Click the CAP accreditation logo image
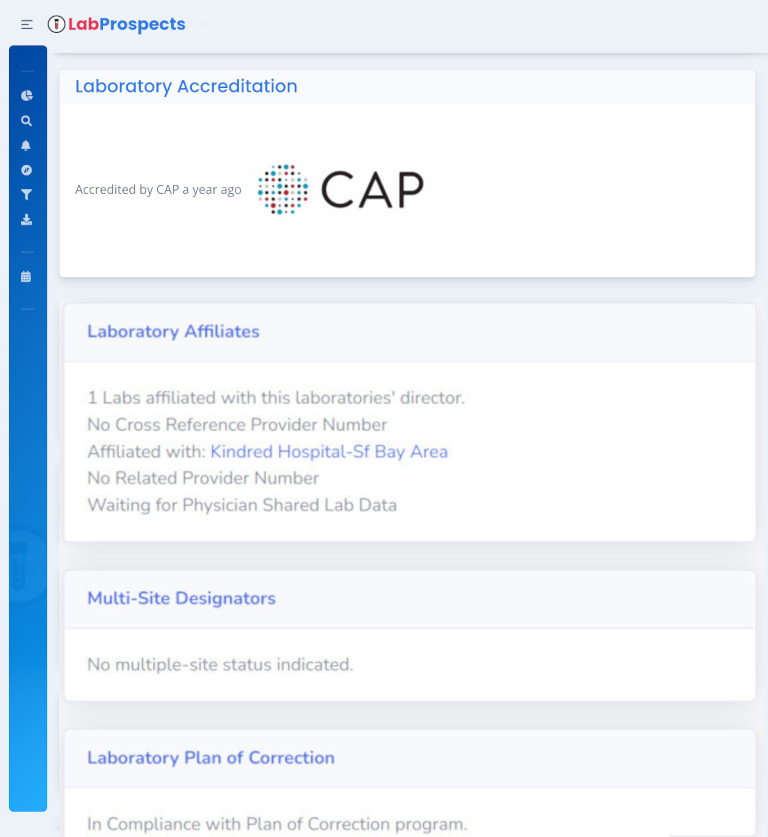The image size is (768, 837). point(341,190)
